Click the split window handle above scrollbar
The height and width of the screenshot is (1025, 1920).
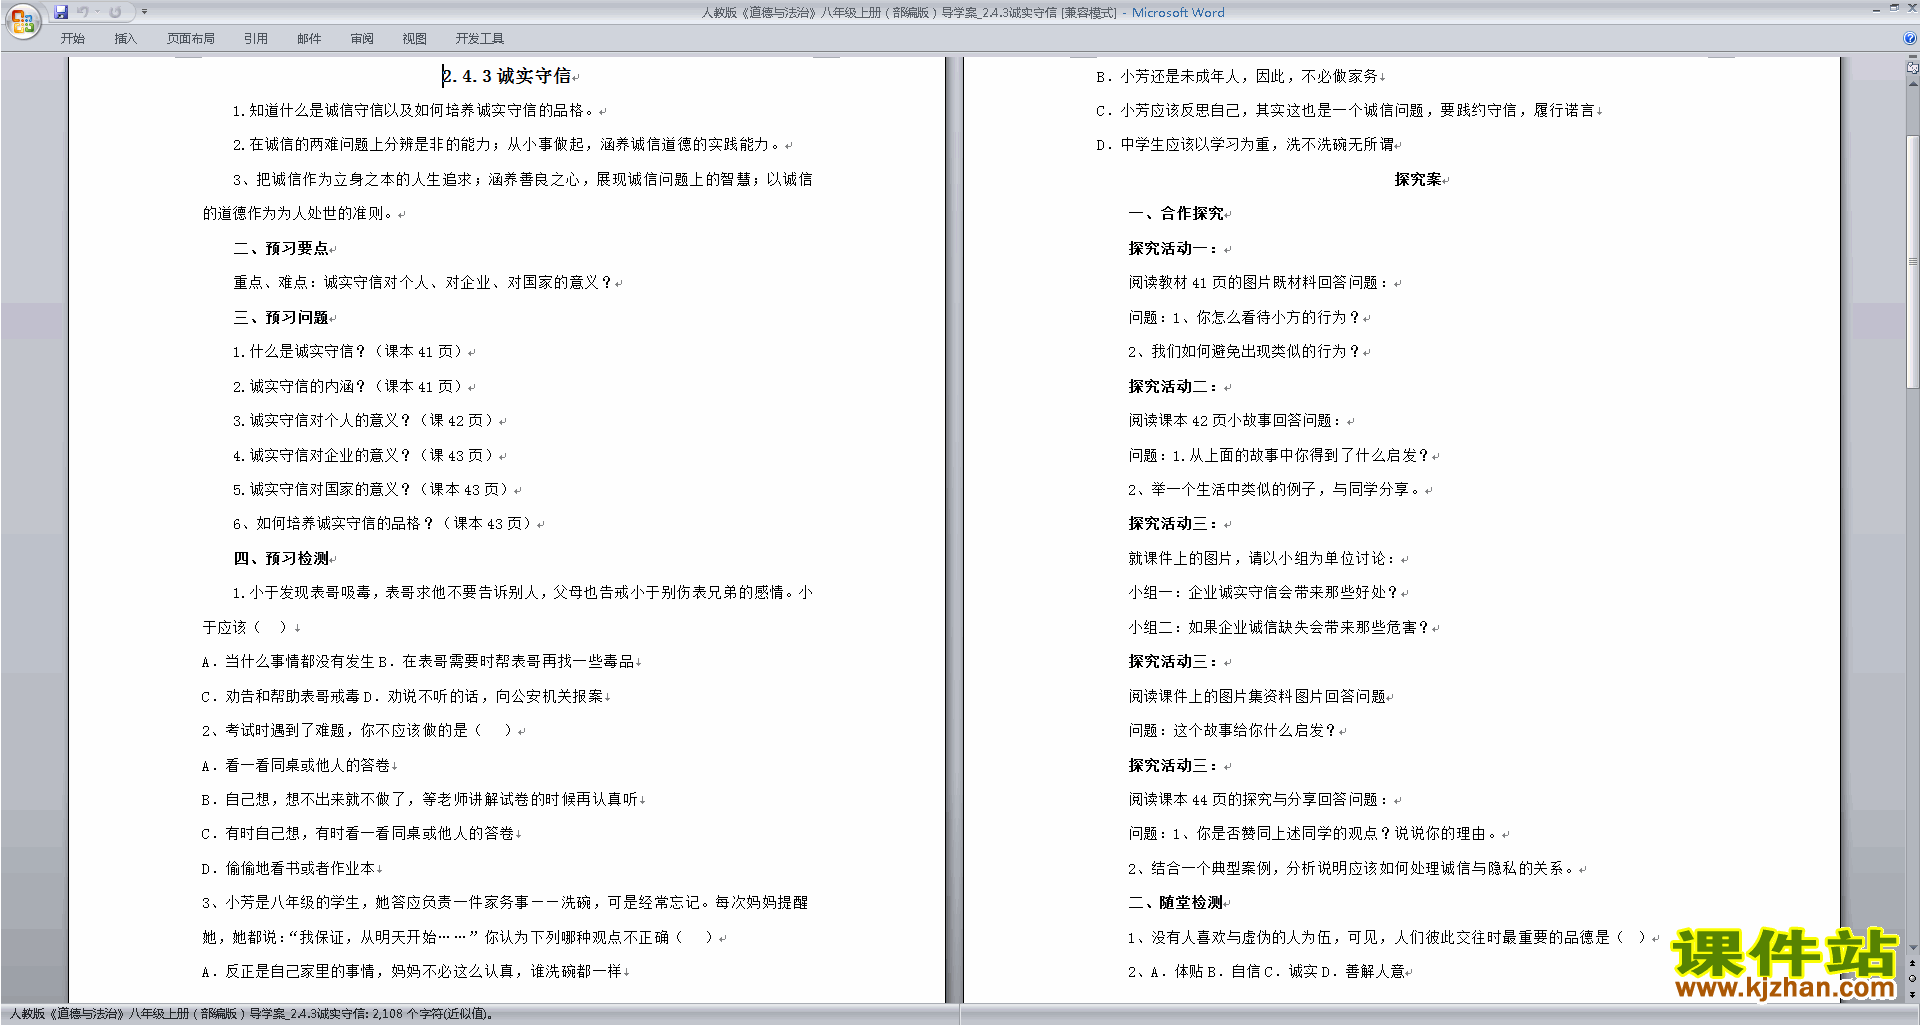pos(1913,58)
